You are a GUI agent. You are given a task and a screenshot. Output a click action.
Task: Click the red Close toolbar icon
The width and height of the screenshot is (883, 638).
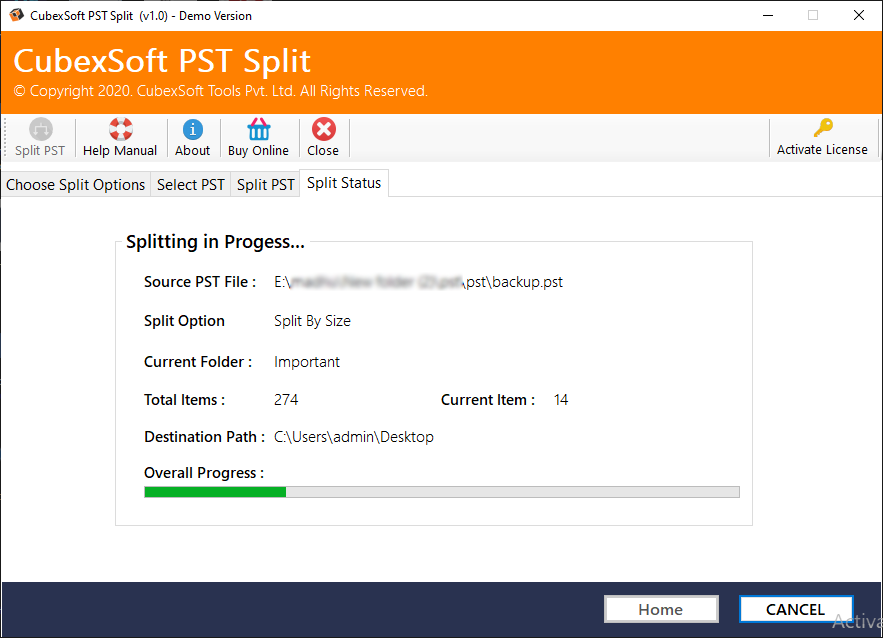(324, 130)
